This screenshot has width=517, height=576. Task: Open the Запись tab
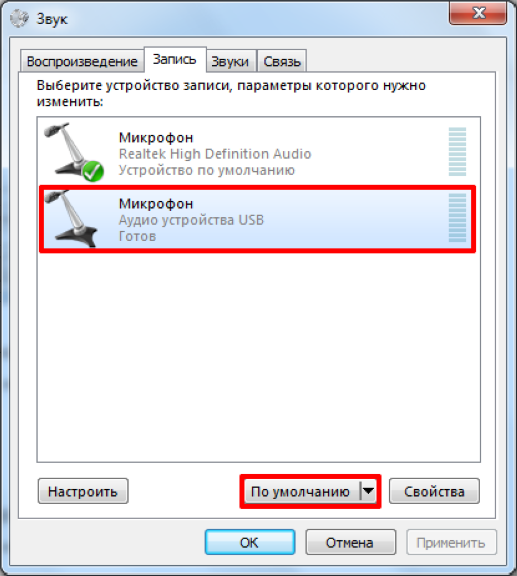175,60
